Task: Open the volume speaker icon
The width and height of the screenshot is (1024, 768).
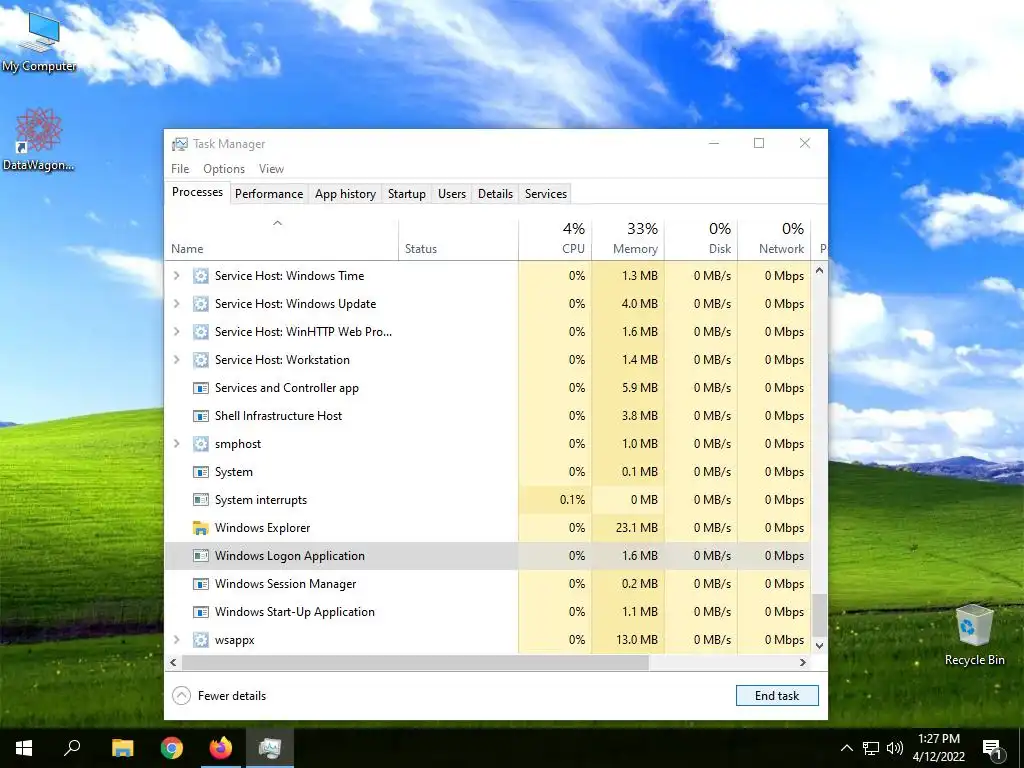Action: coord(895,748)
